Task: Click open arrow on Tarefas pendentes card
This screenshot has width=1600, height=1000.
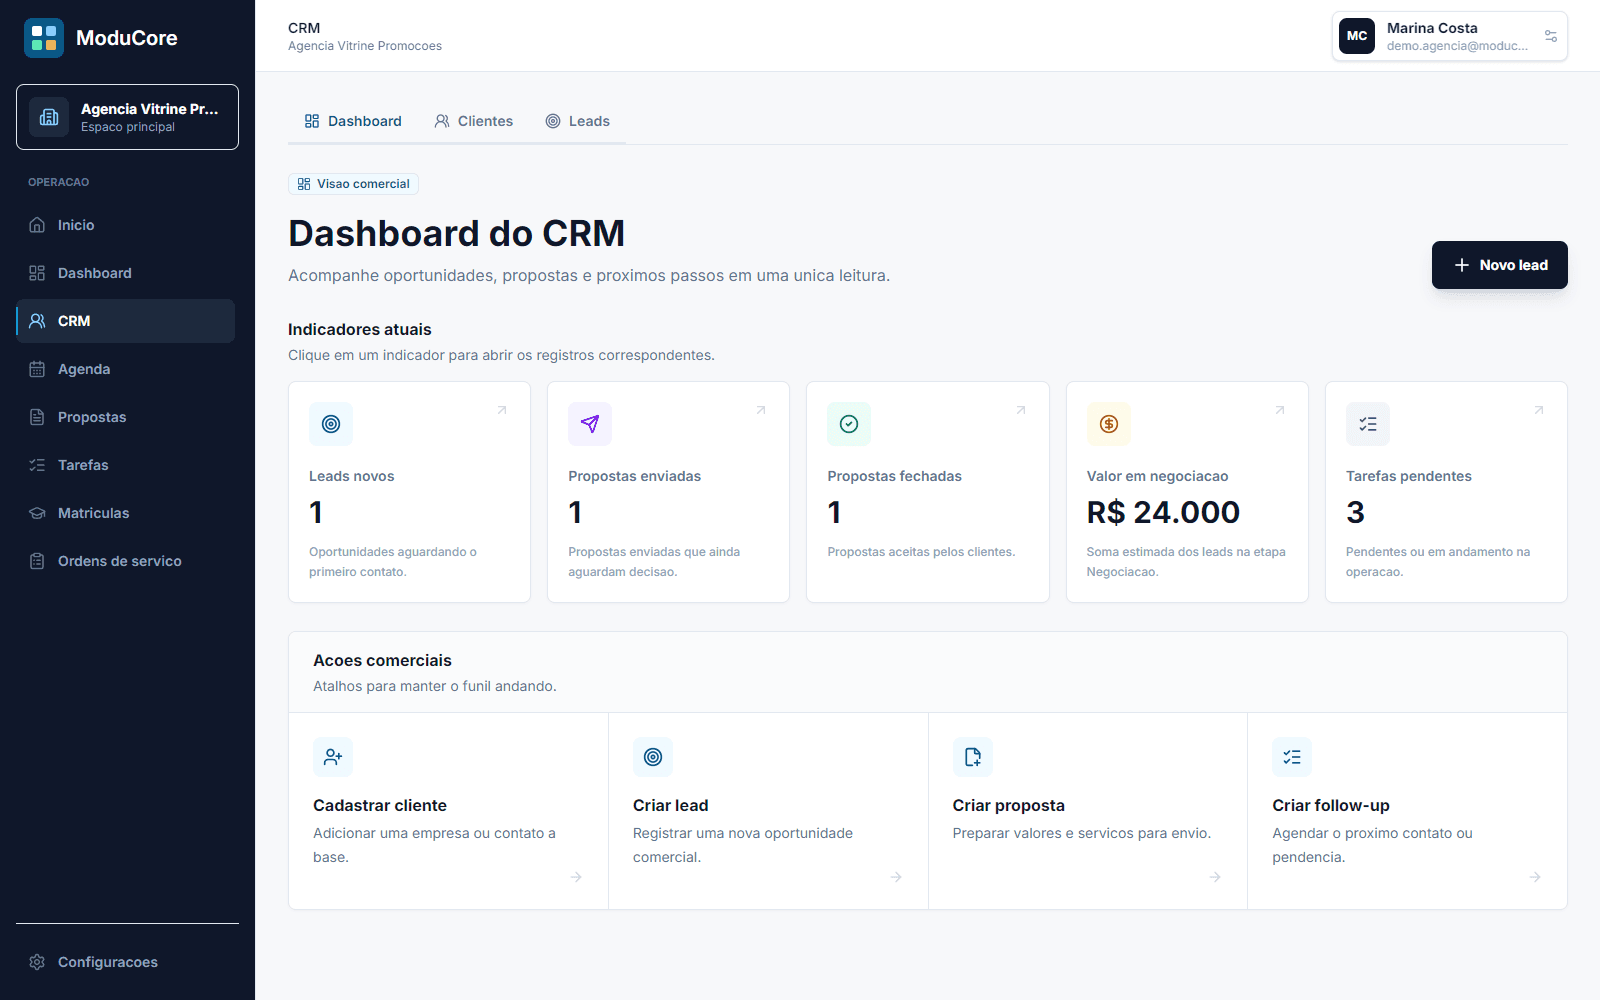Action: [x=1539, y=410]
